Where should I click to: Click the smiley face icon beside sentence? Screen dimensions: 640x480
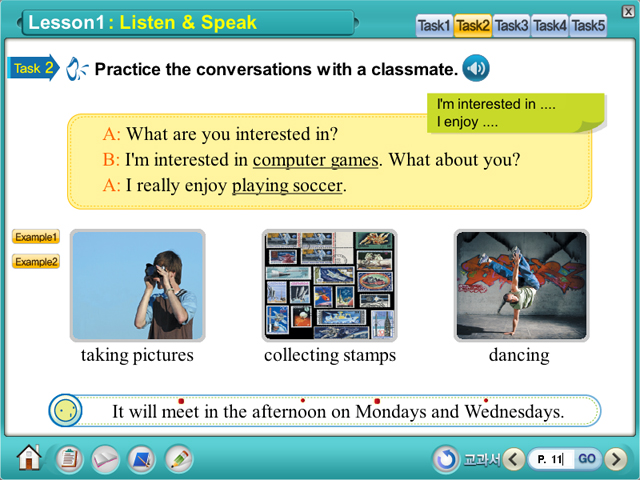[x=66, y=410]
